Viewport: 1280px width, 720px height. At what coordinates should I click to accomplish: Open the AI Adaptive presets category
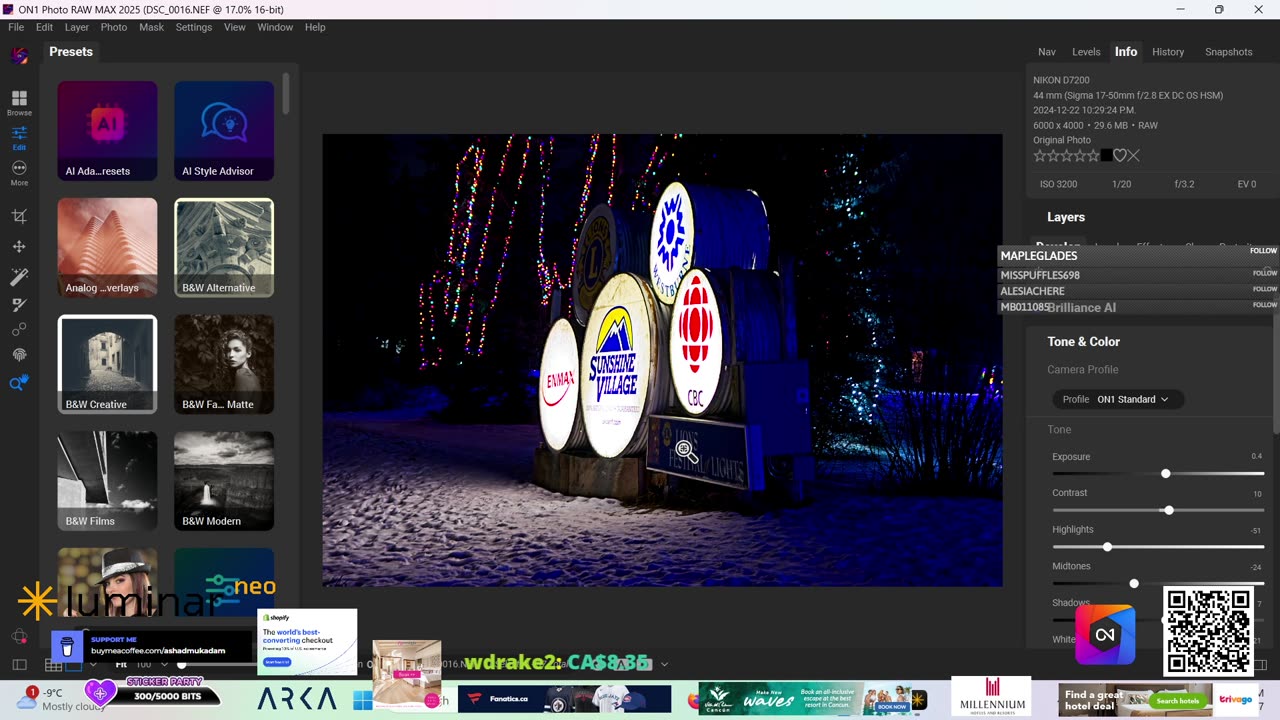coord(107,131)
